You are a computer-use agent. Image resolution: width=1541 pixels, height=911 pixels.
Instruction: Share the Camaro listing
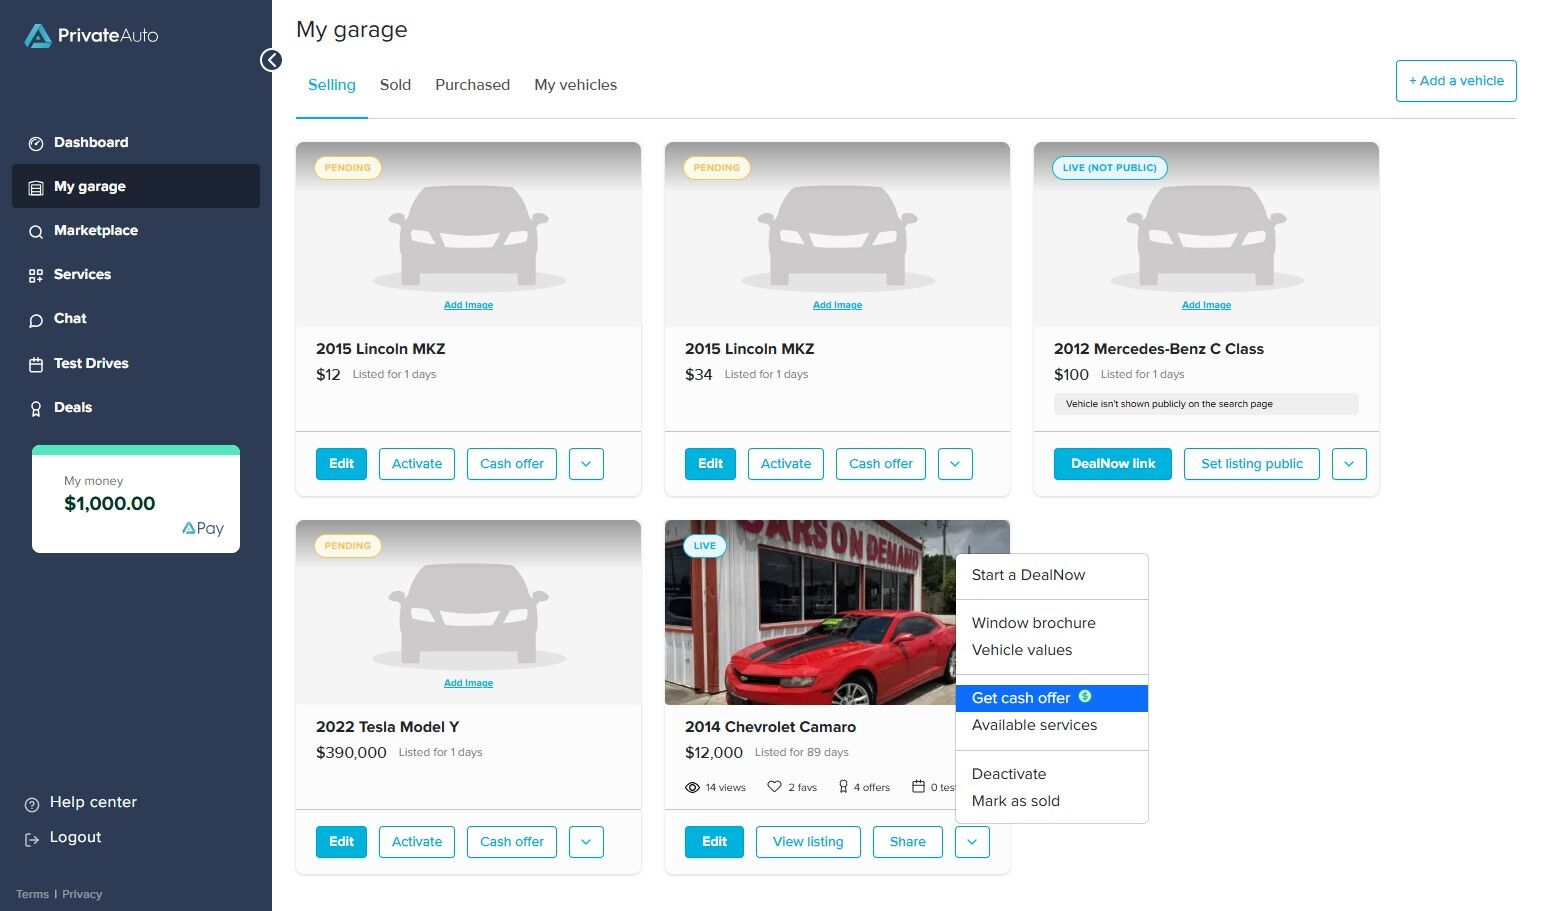(x=908, y=842)
